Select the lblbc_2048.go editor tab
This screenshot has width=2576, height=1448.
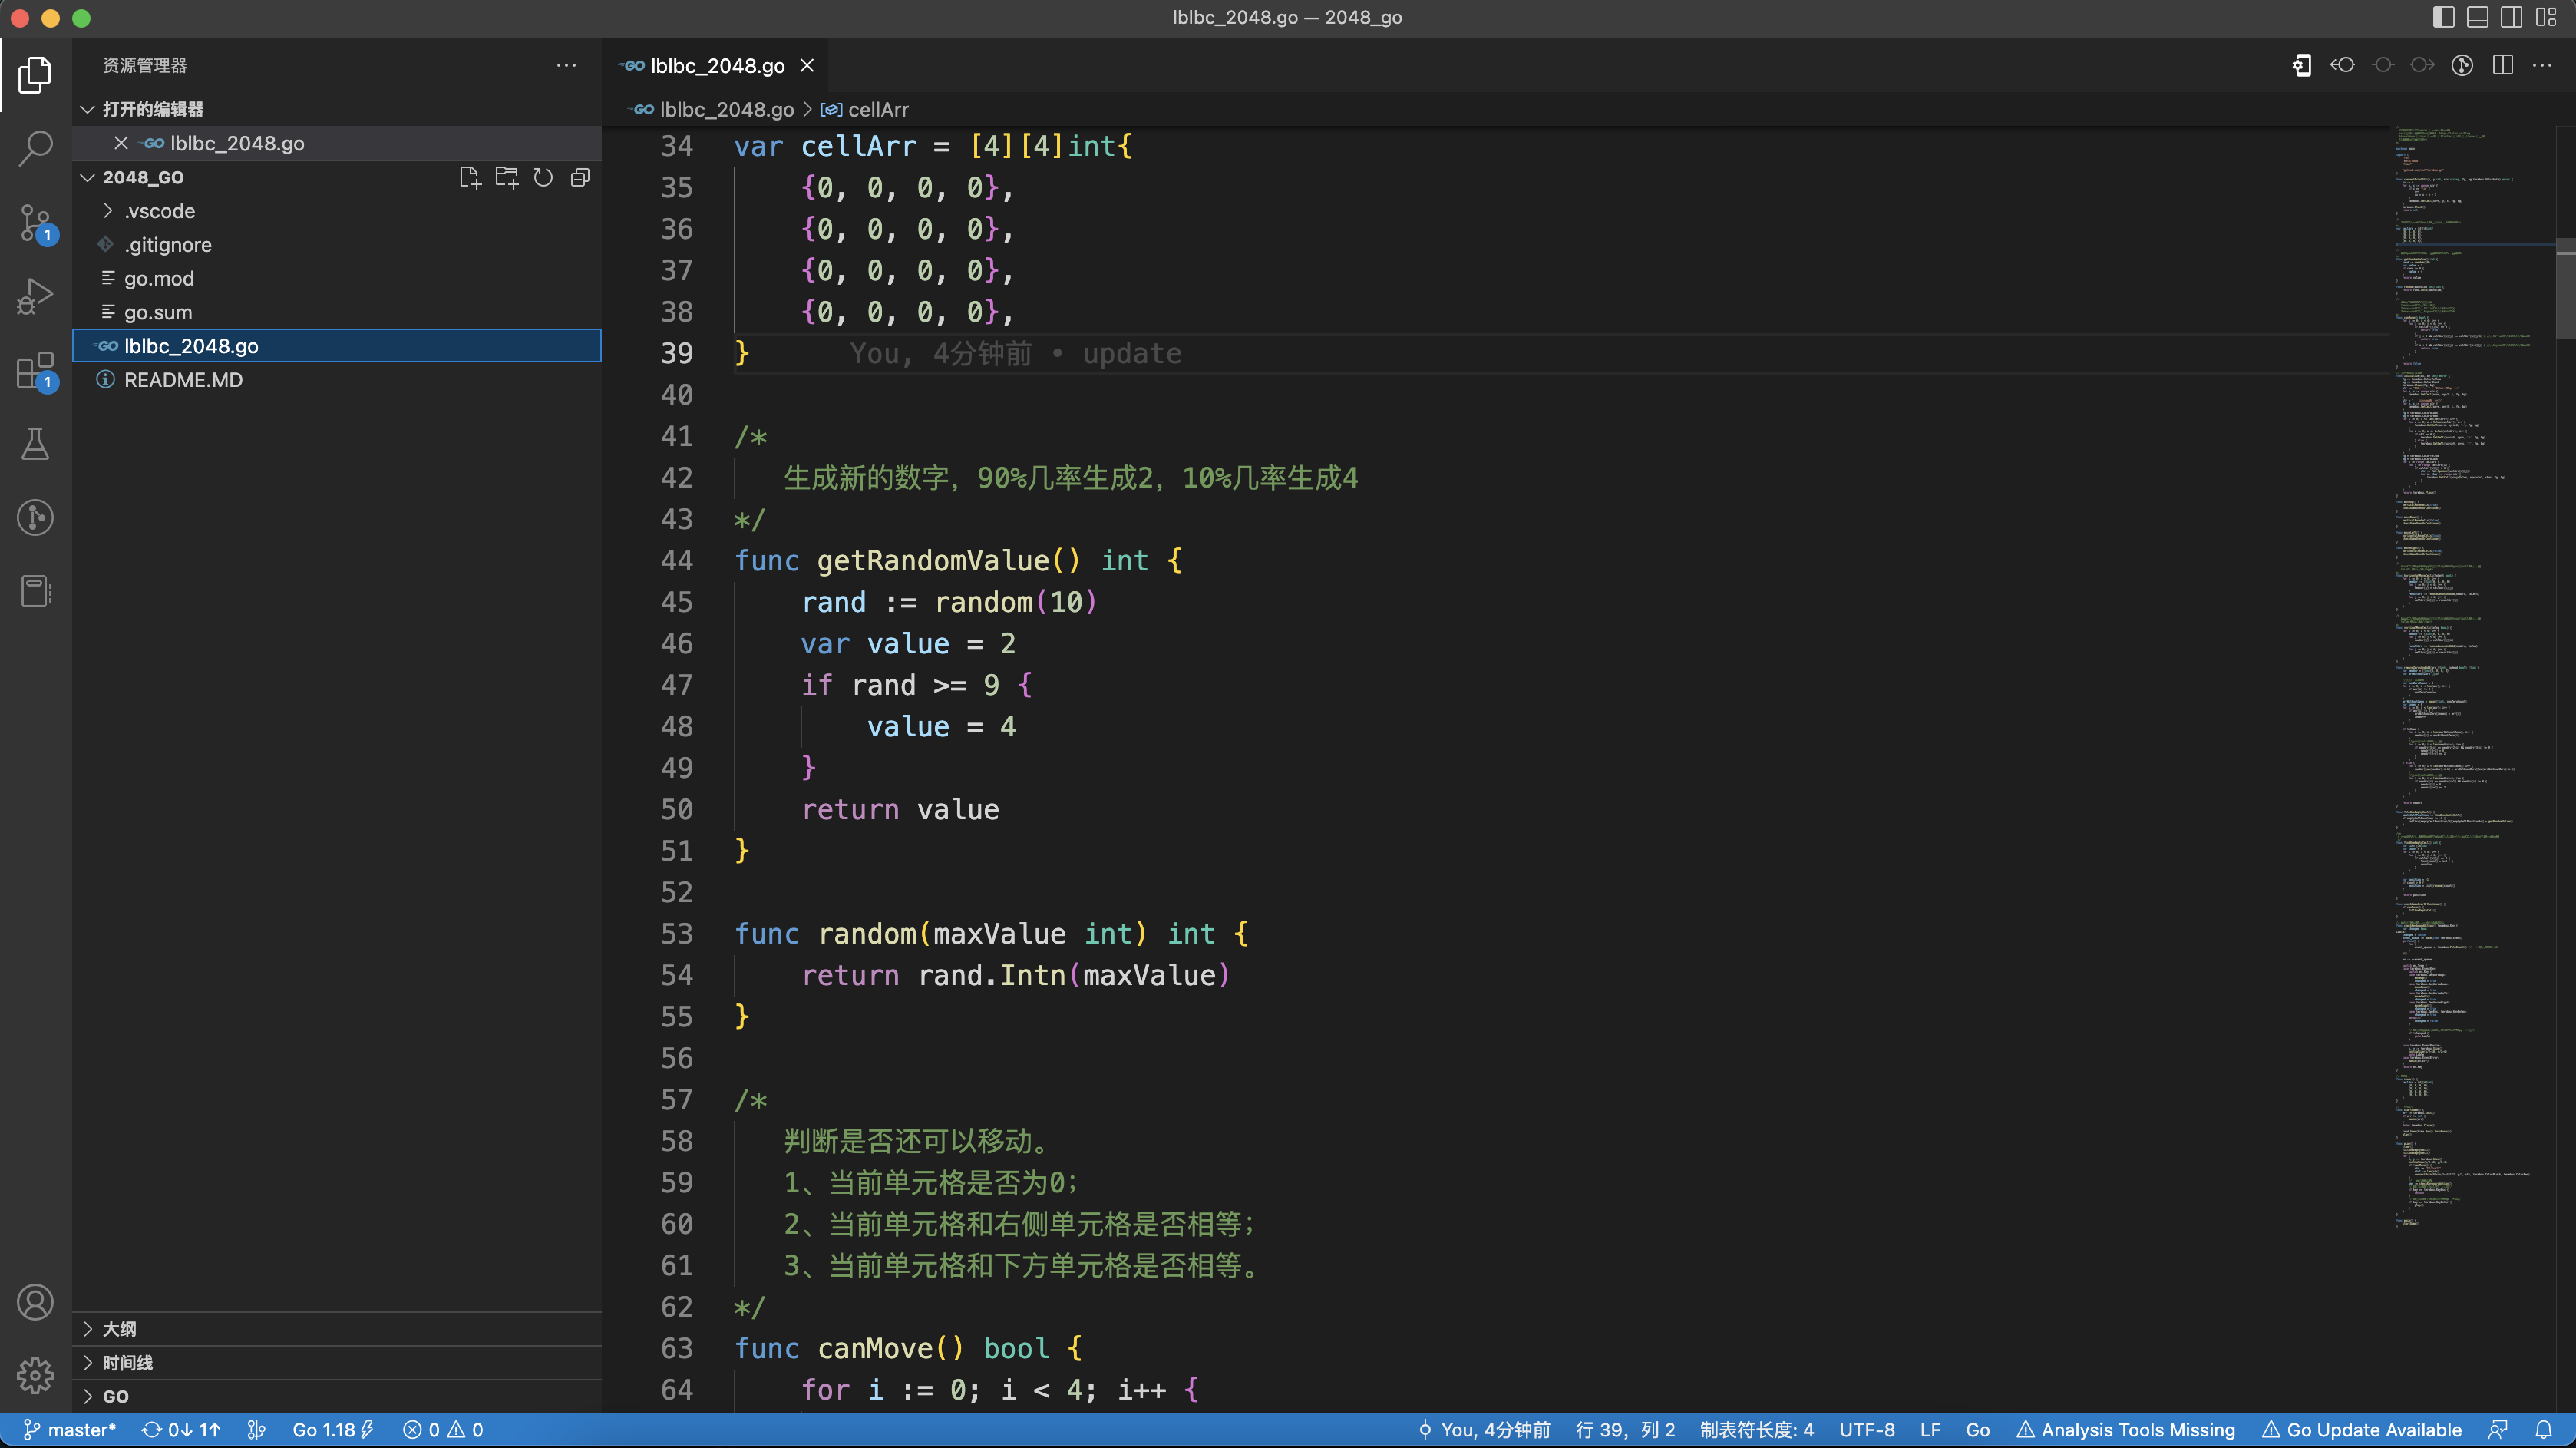click(x=716, y=66)
